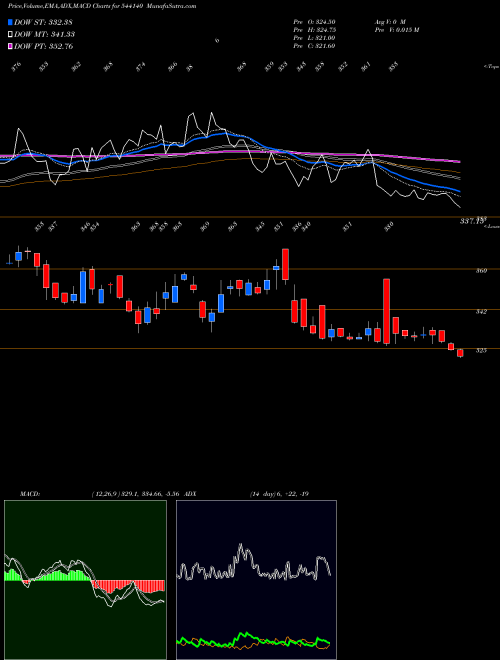Screen dimensions: 500x660
Task: Click the Pre H: 324.75 value
Action: point(314,30)
